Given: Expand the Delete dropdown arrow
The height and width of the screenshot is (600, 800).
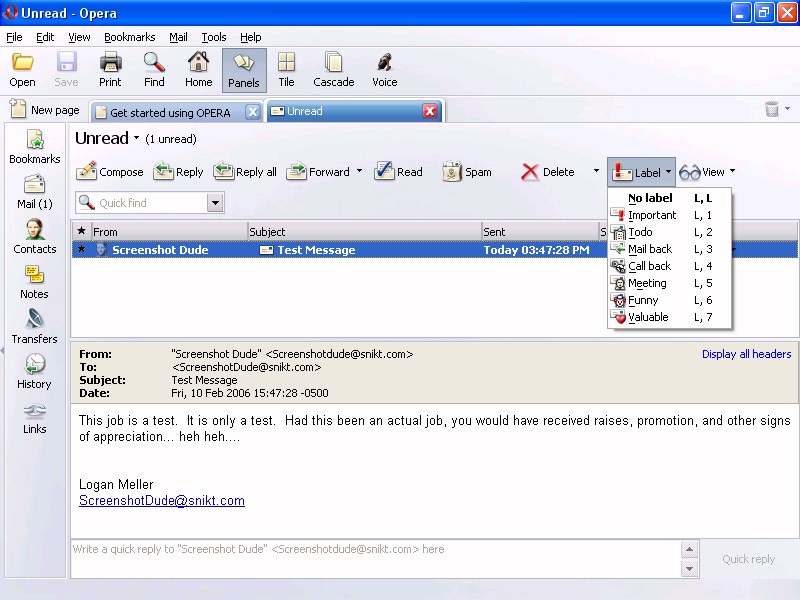Looking at the screenshot, I should tap(596, 171).
